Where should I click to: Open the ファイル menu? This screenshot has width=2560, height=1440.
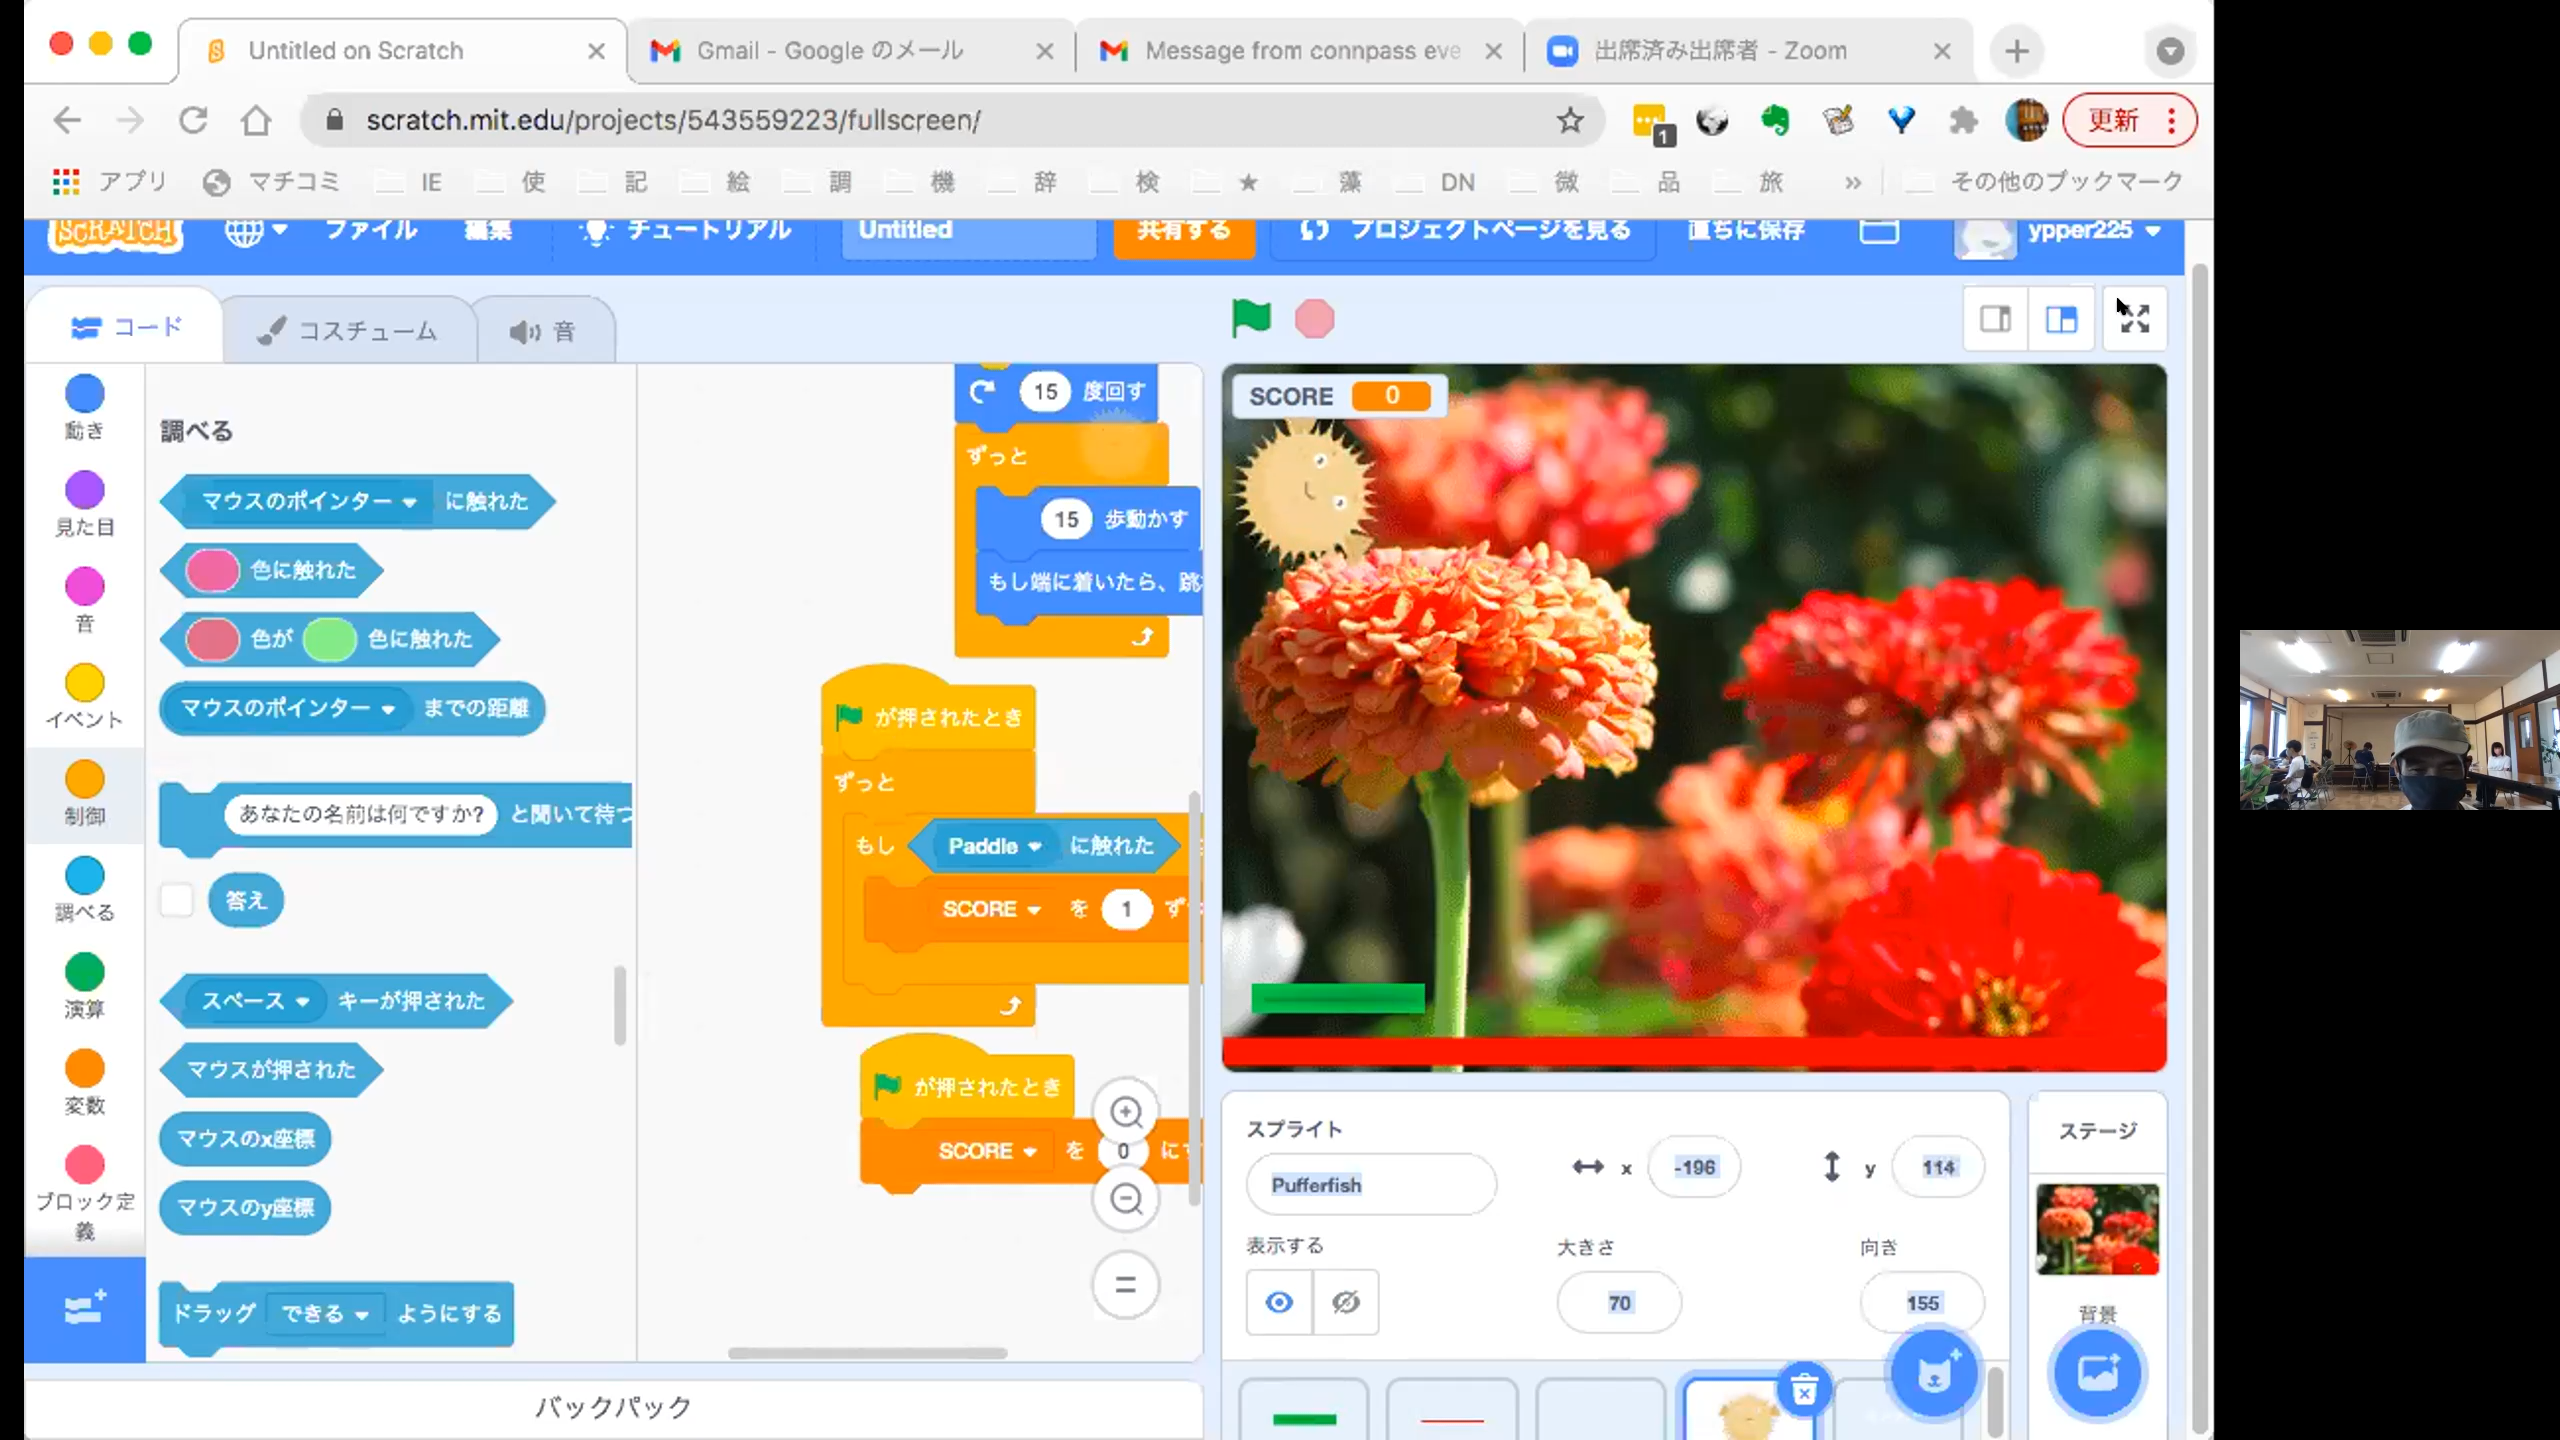click(x=371, y=230)
